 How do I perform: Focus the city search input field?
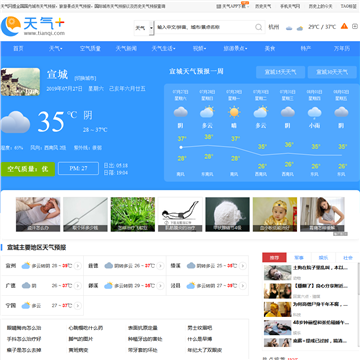pyautogui.click(x=205, y=27)
